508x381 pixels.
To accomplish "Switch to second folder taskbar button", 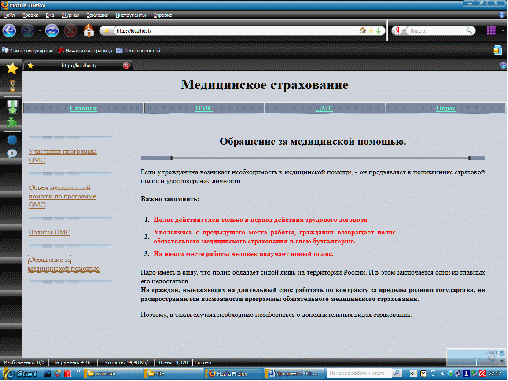I will 173,374.
